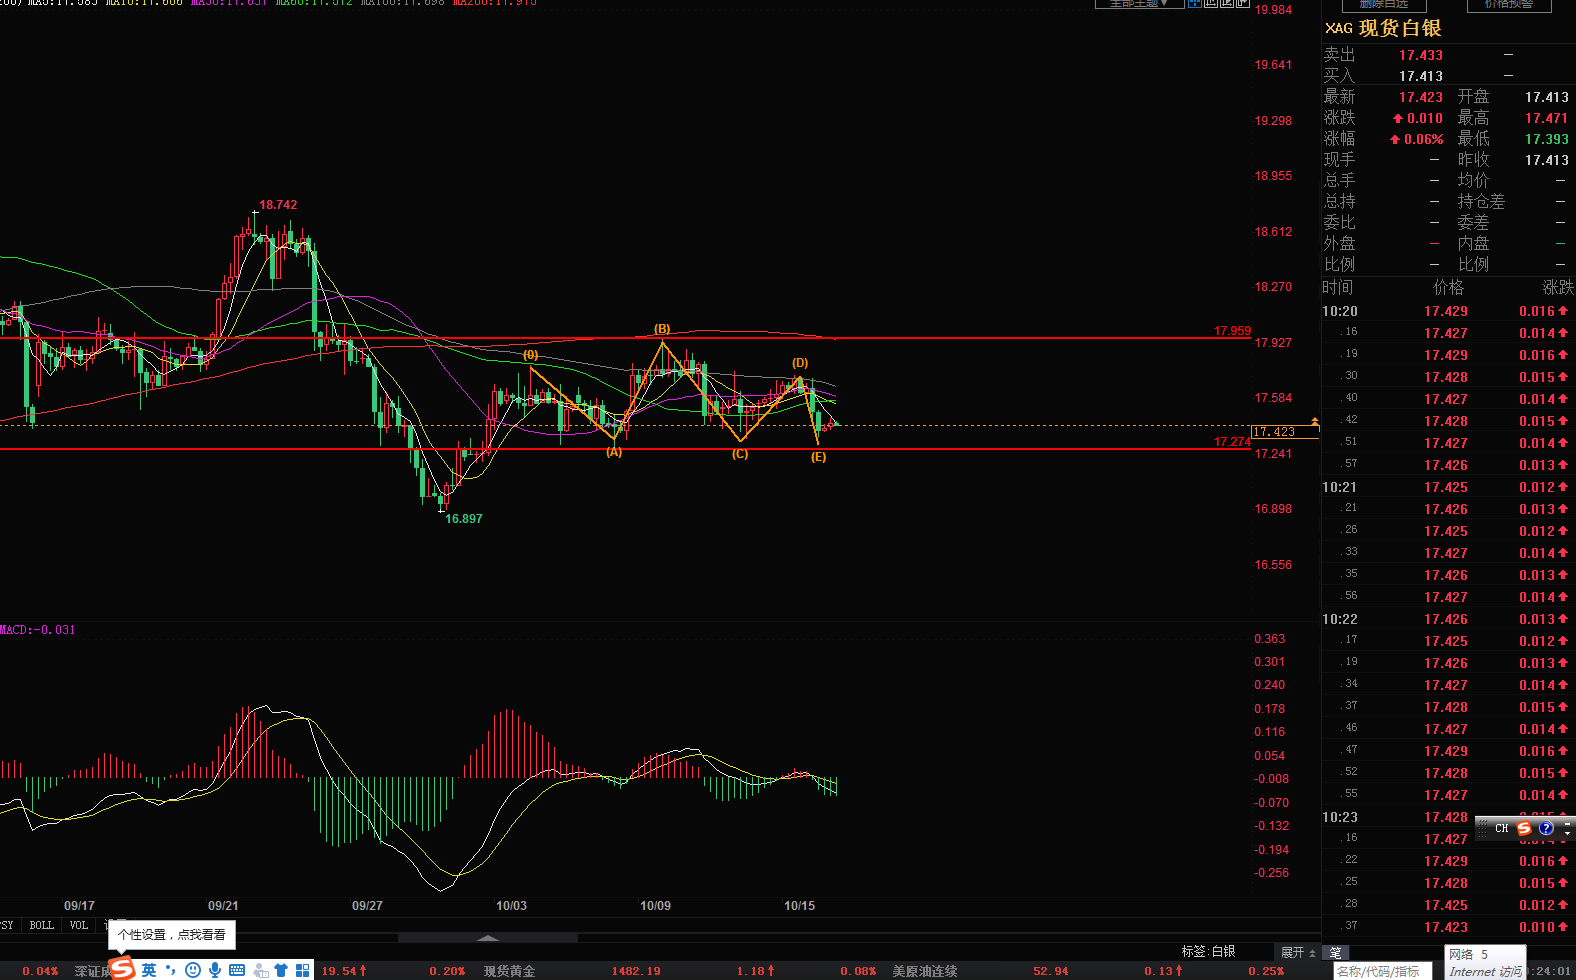This screenshot has width=1576, height=980.
Task: Click the fourth chart layout icon
Action: 1242,3
